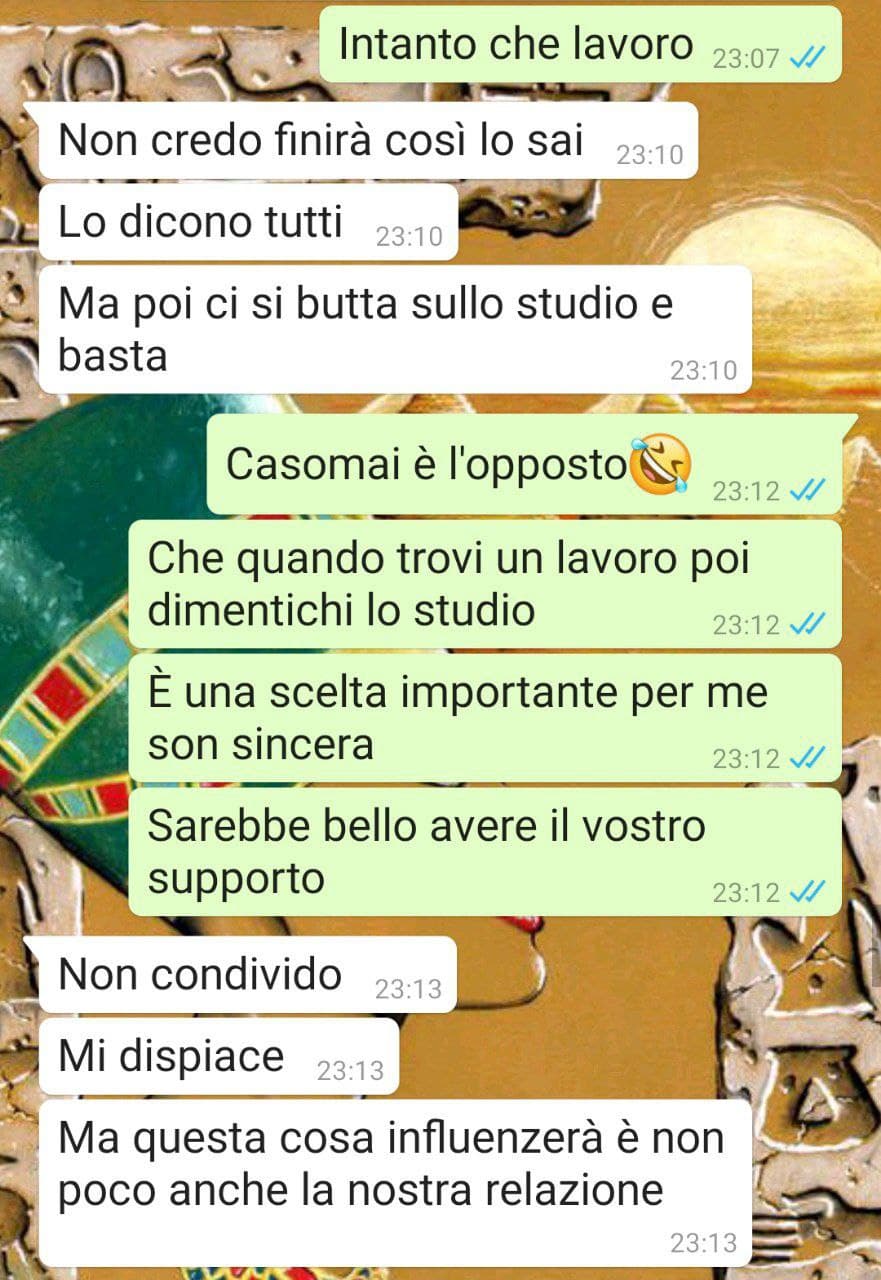Select 'Che quando trovi un lavoro' message bubble
The image size is (881, 1280).
coord(486,584)
